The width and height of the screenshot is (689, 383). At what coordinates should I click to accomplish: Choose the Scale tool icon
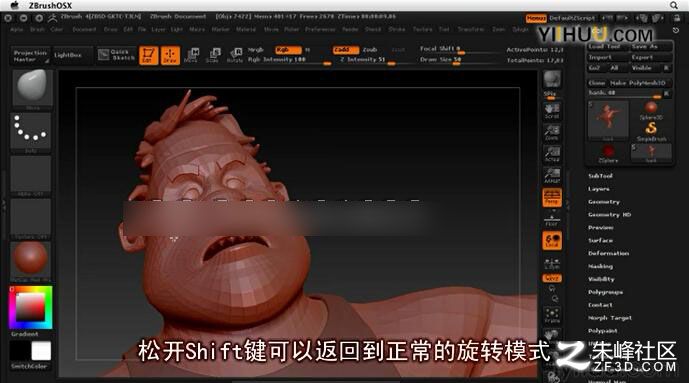(213, 55)
